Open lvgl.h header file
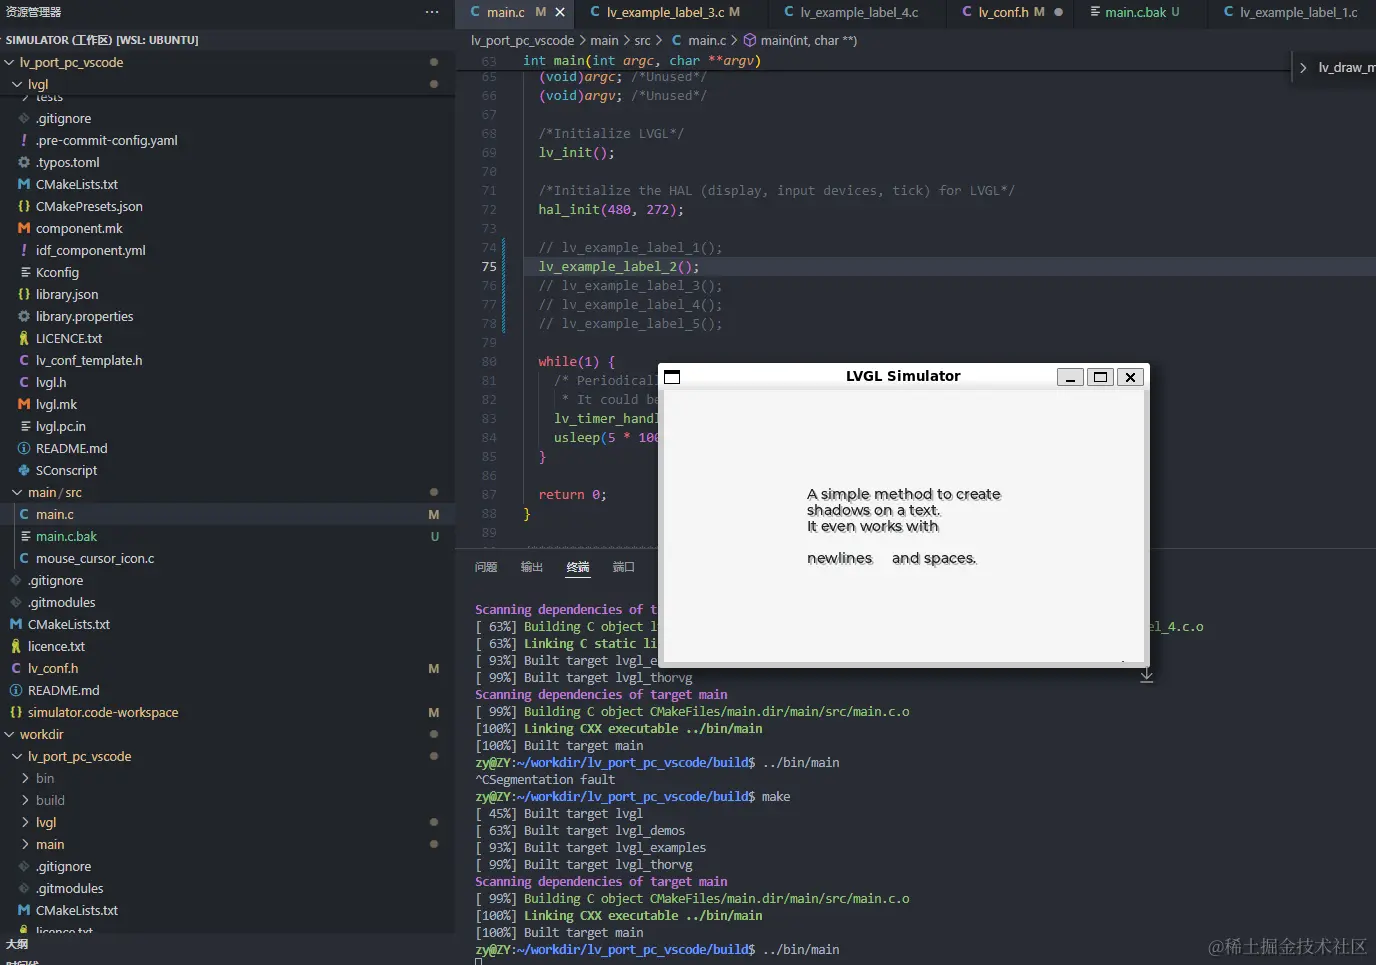Screen dimensions: 1376x965 pyautogui.click(x=51, y=382)
